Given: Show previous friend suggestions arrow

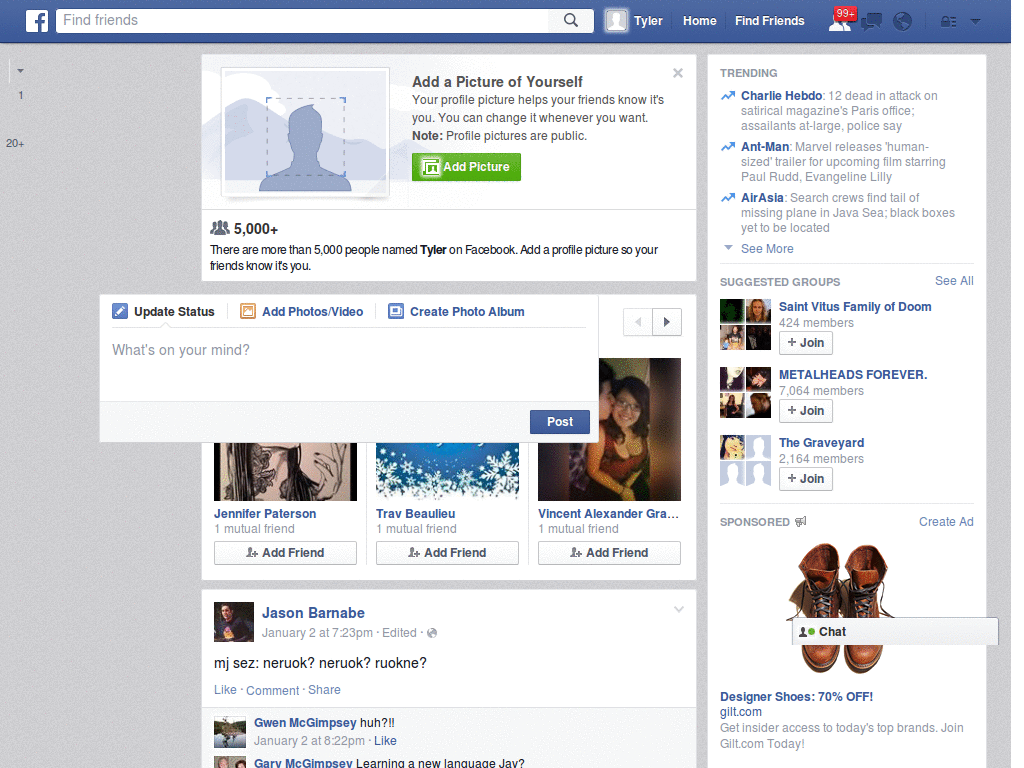Looking at the screenshot, I should pos(638,322).
